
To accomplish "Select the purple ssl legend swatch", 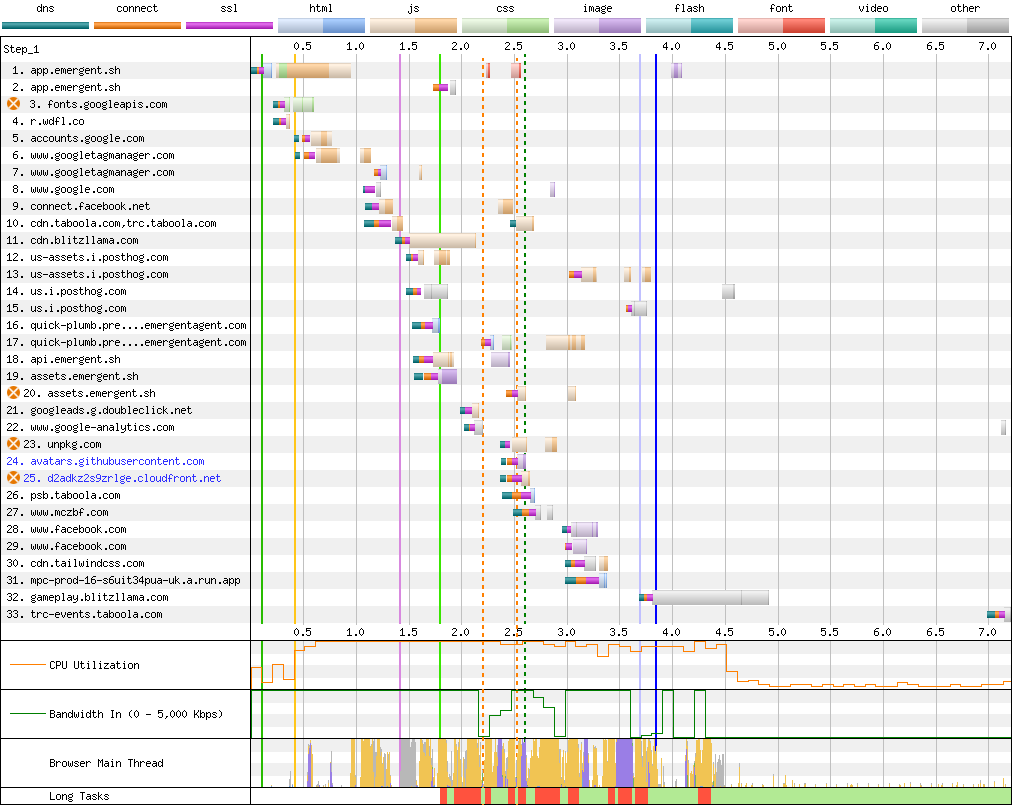I will (229, 25).
